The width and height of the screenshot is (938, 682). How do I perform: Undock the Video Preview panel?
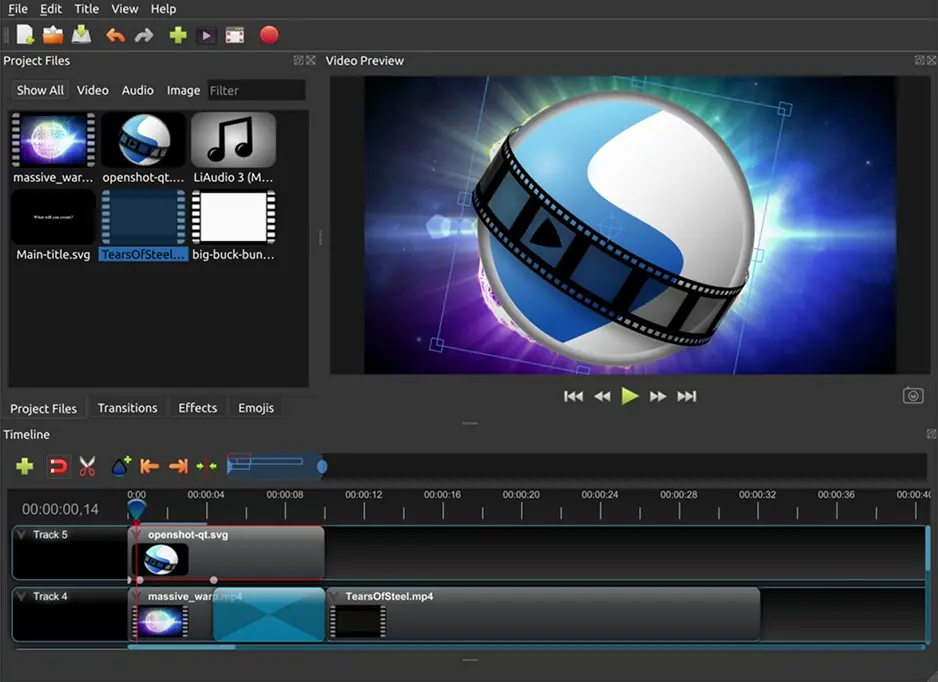coord(919,60)
